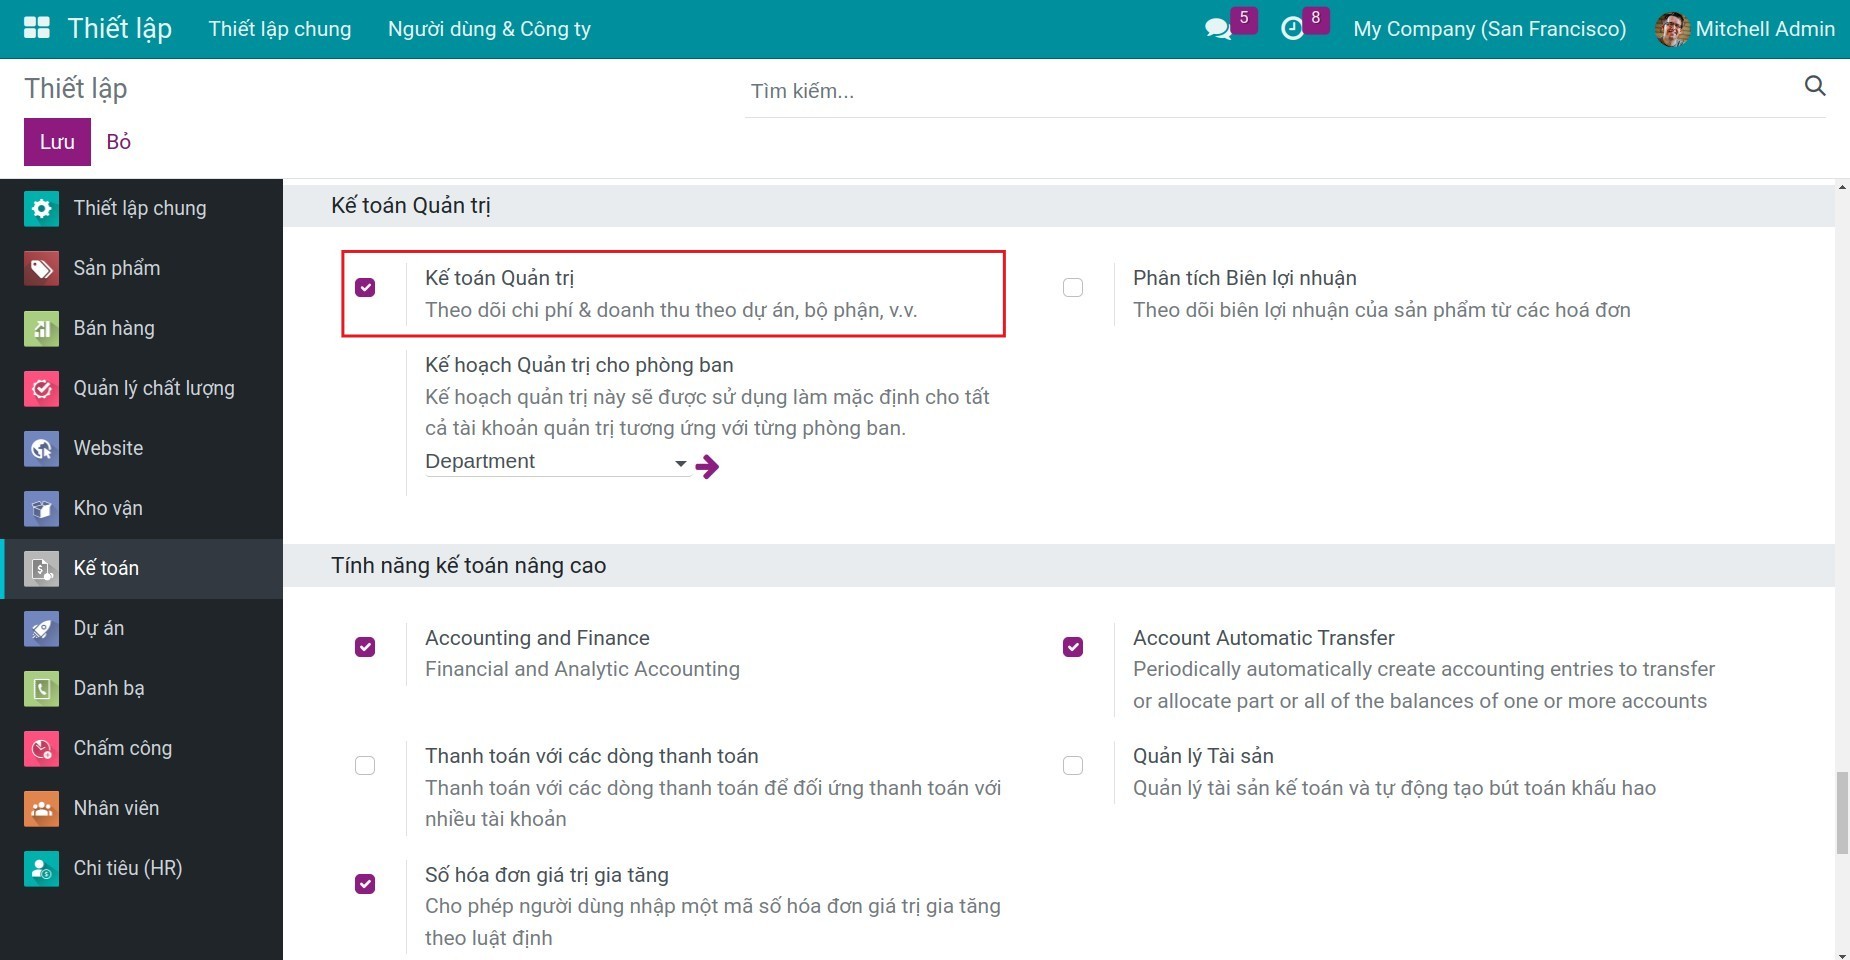Open My Company (San Francisco) switcher
The height and width of the screenshot is (960, 1850).
pyautogui.click(x=1489, y=29)
